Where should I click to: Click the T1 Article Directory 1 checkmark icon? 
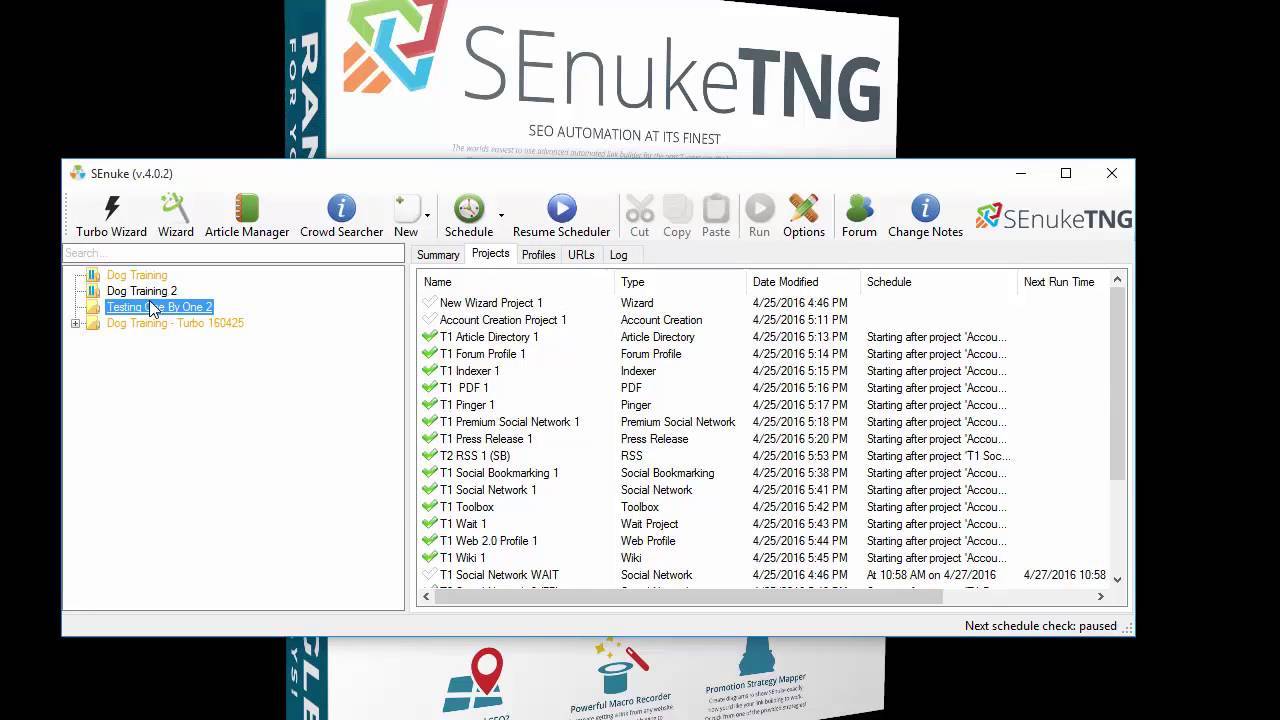(430, 337)
